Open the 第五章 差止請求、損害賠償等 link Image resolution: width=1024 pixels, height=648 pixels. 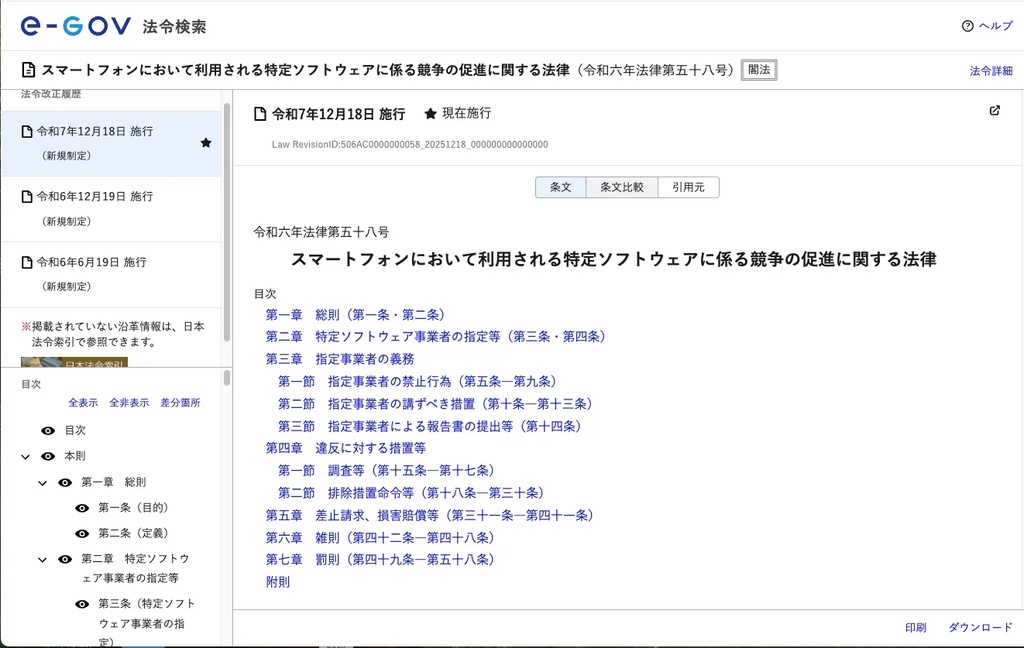pos(429,515)
